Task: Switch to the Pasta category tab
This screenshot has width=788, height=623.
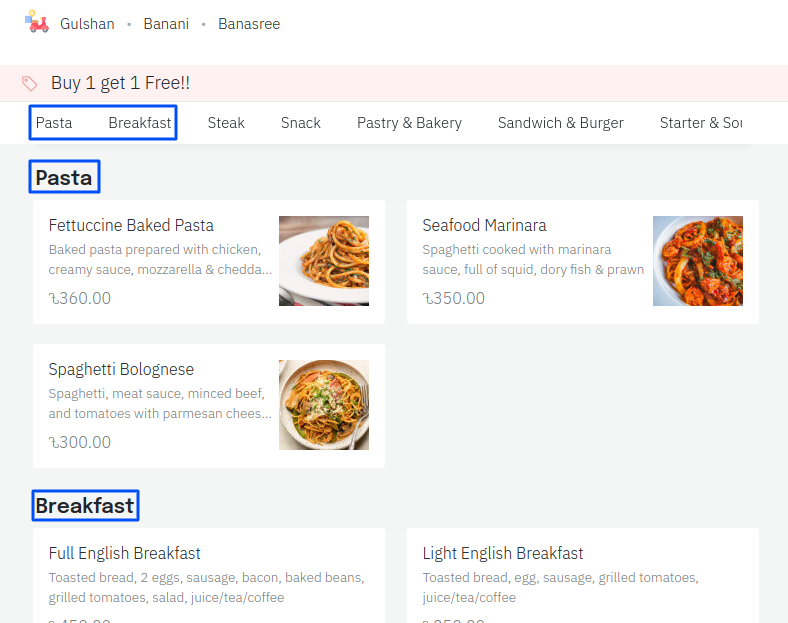Action: (x=54, y=123)
